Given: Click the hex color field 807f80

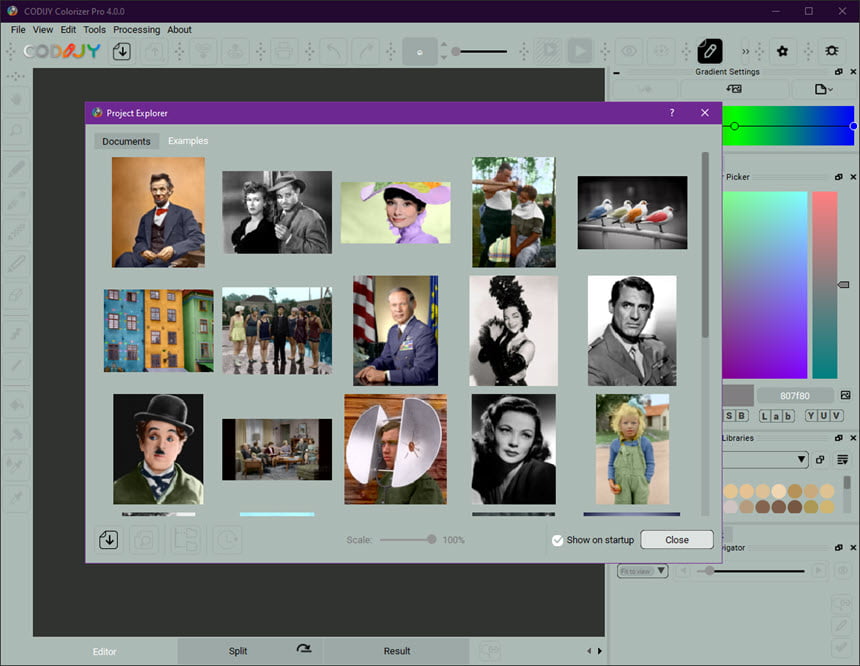Looking at the screenshot, I should click(x=795, y=396).
